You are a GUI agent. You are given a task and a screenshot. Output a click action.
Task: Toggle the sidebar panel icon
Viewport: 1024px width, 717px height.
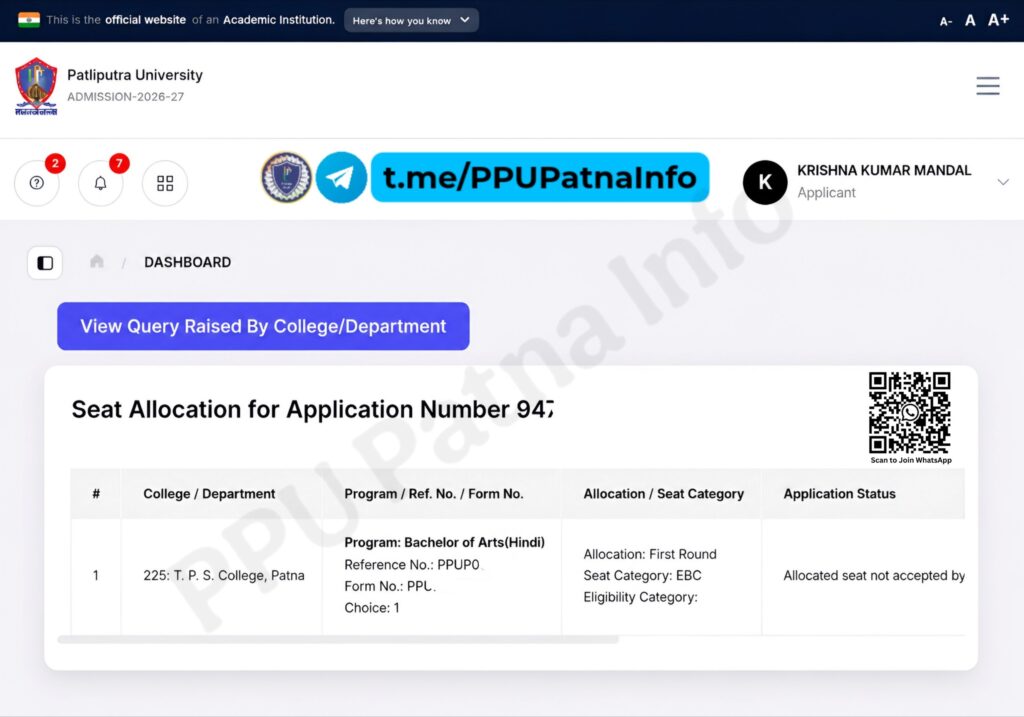(x=45, y=263)
